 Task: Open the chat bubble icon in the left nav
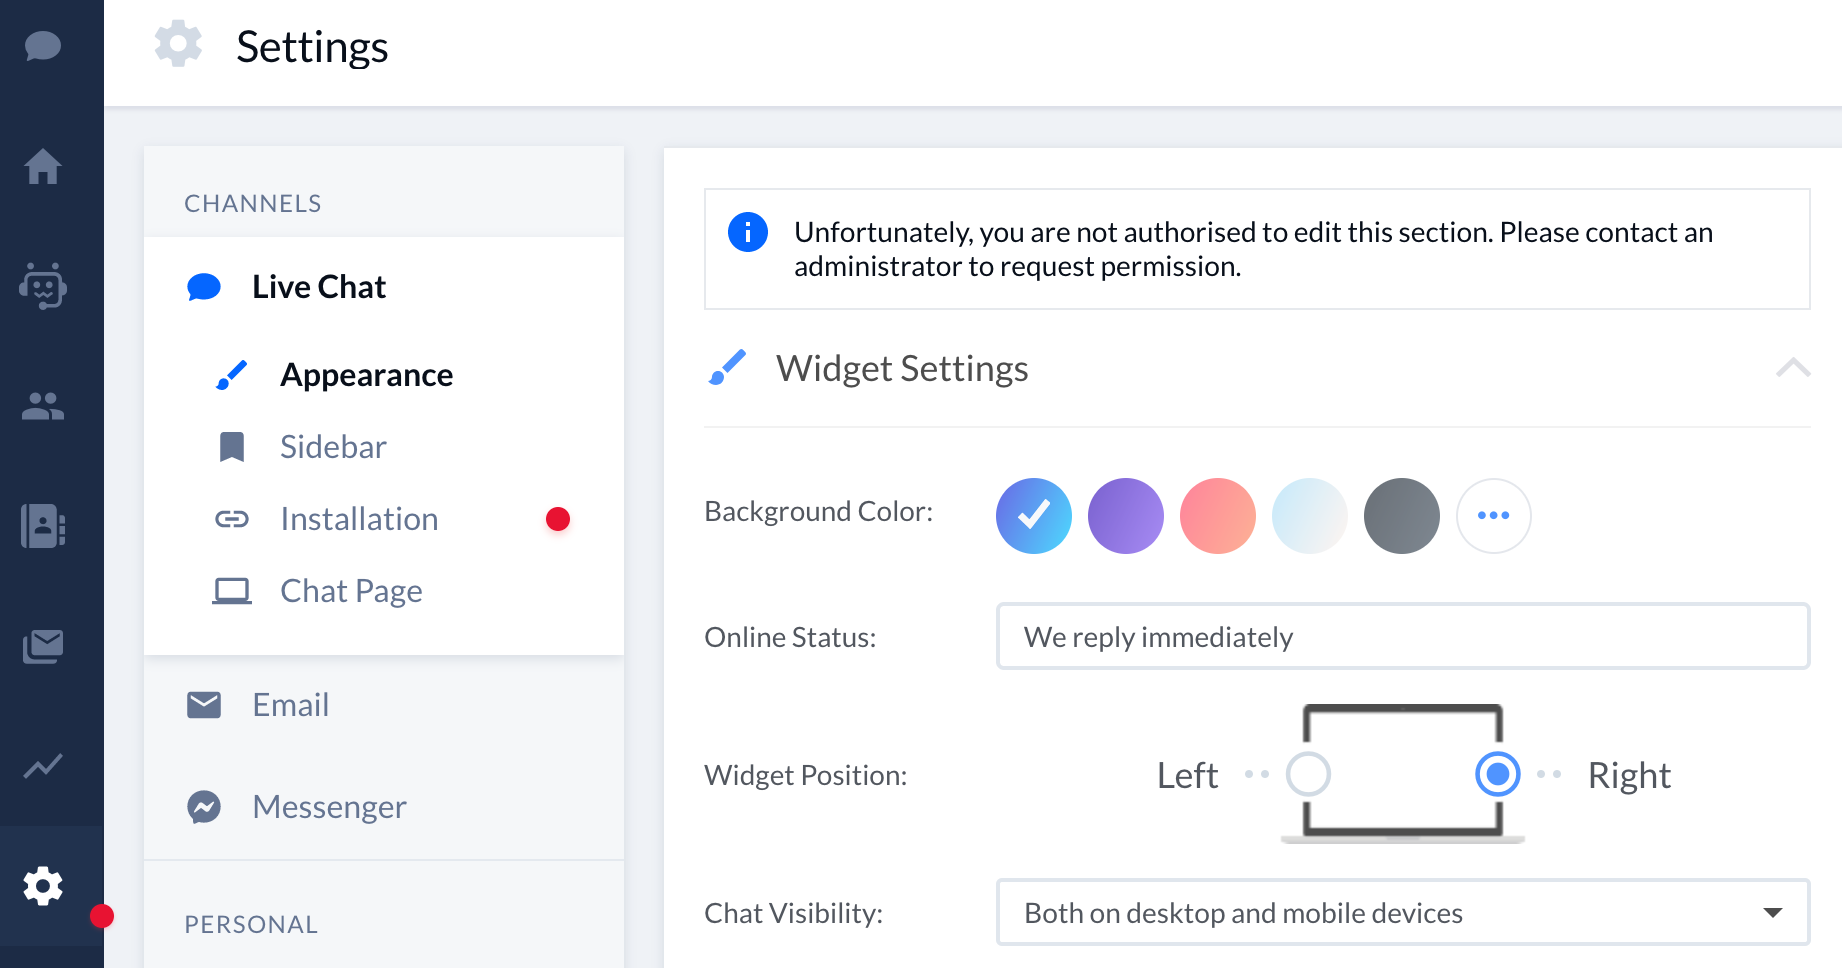click(x=43, y=46)
